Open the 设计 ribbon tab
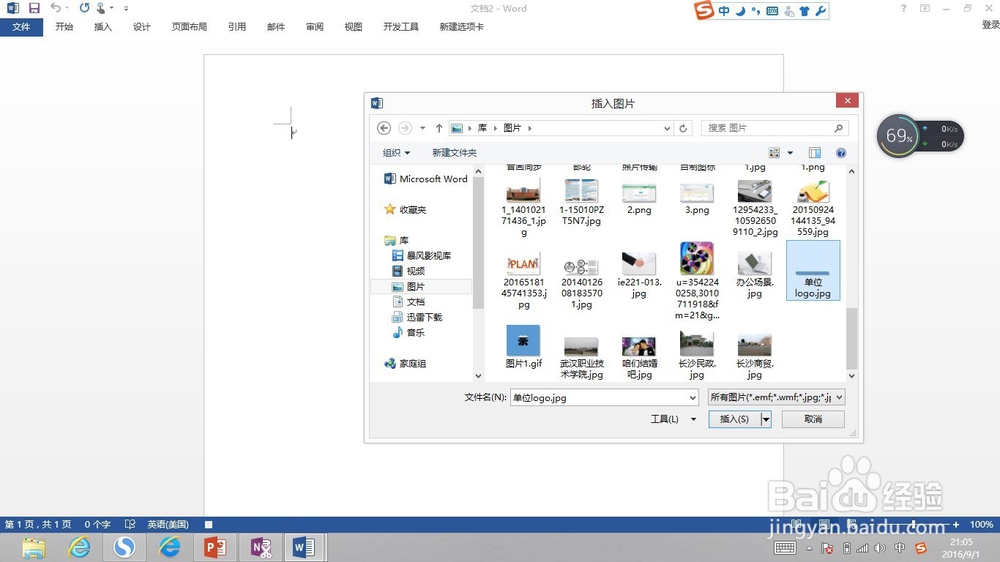Viewport: 1000px width, 562px height. 142,27
